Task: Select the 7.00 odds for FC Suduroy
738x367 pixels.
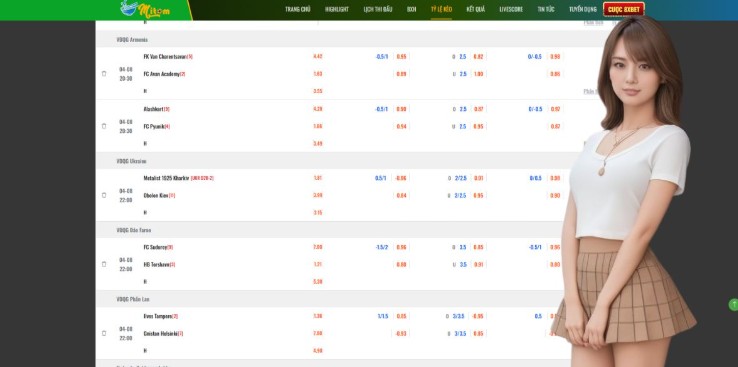Action: 318,247
